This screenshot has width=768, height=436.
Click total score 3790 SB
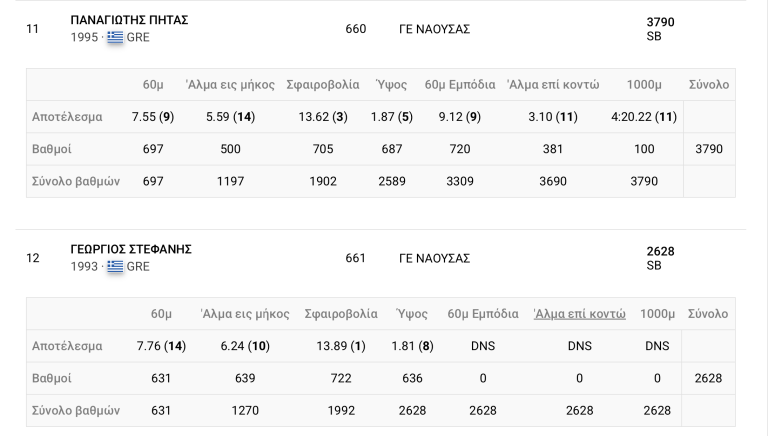point(660,29)
